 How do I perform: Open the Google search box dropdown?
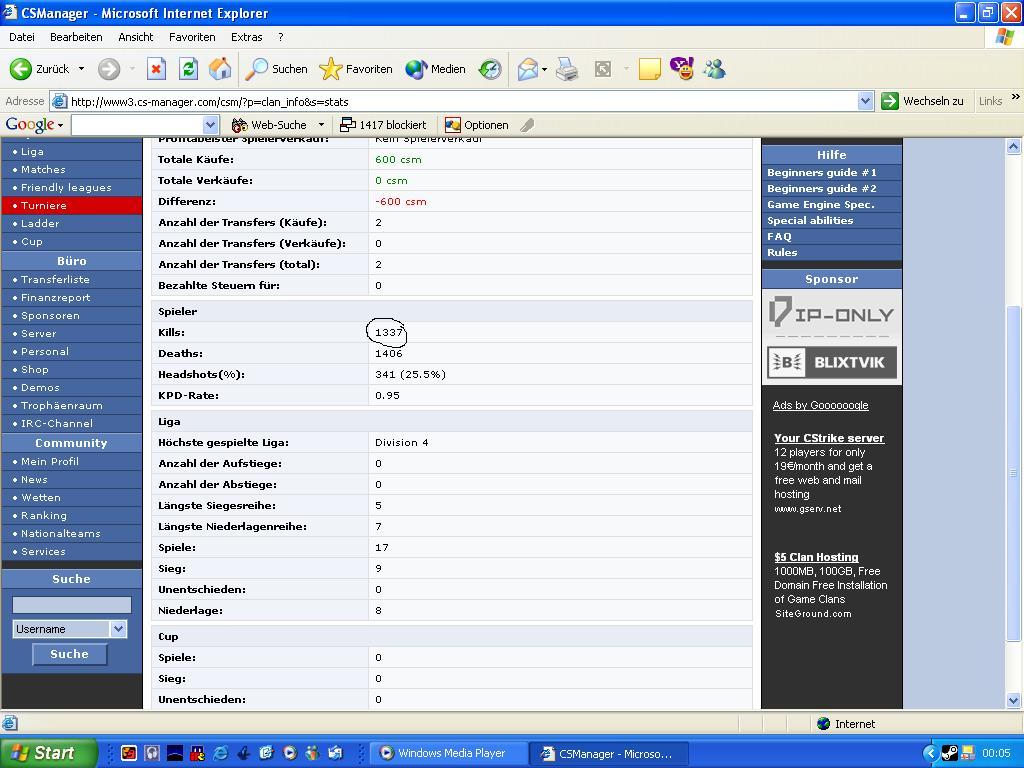click(210, 125)
